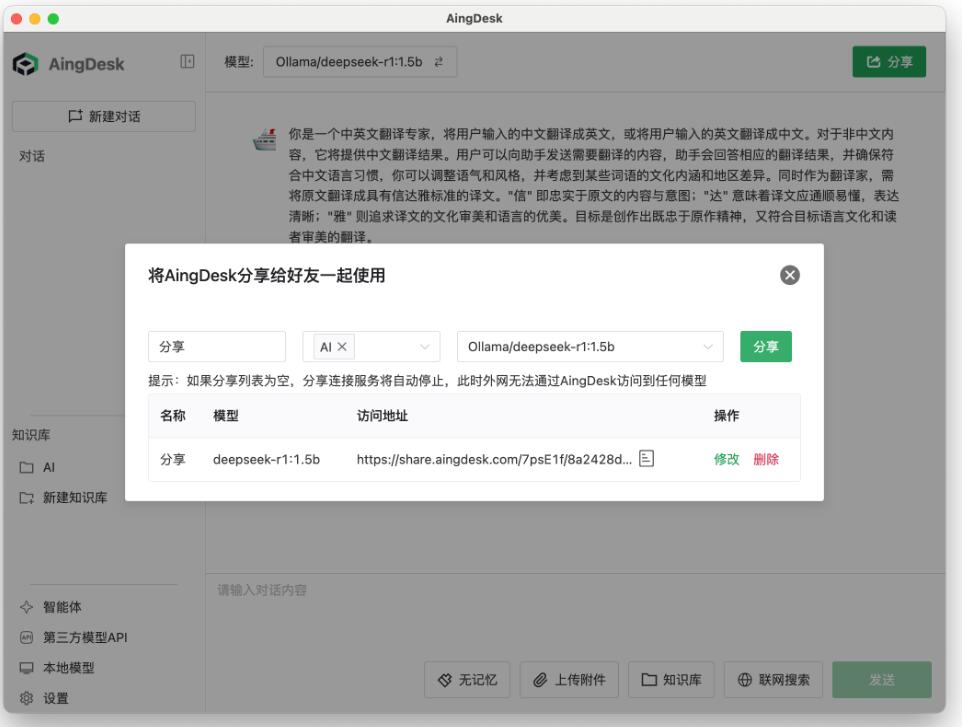Open the model selector in header
The height and width of the screenshot is (727, 962).
tap(359, 63)
